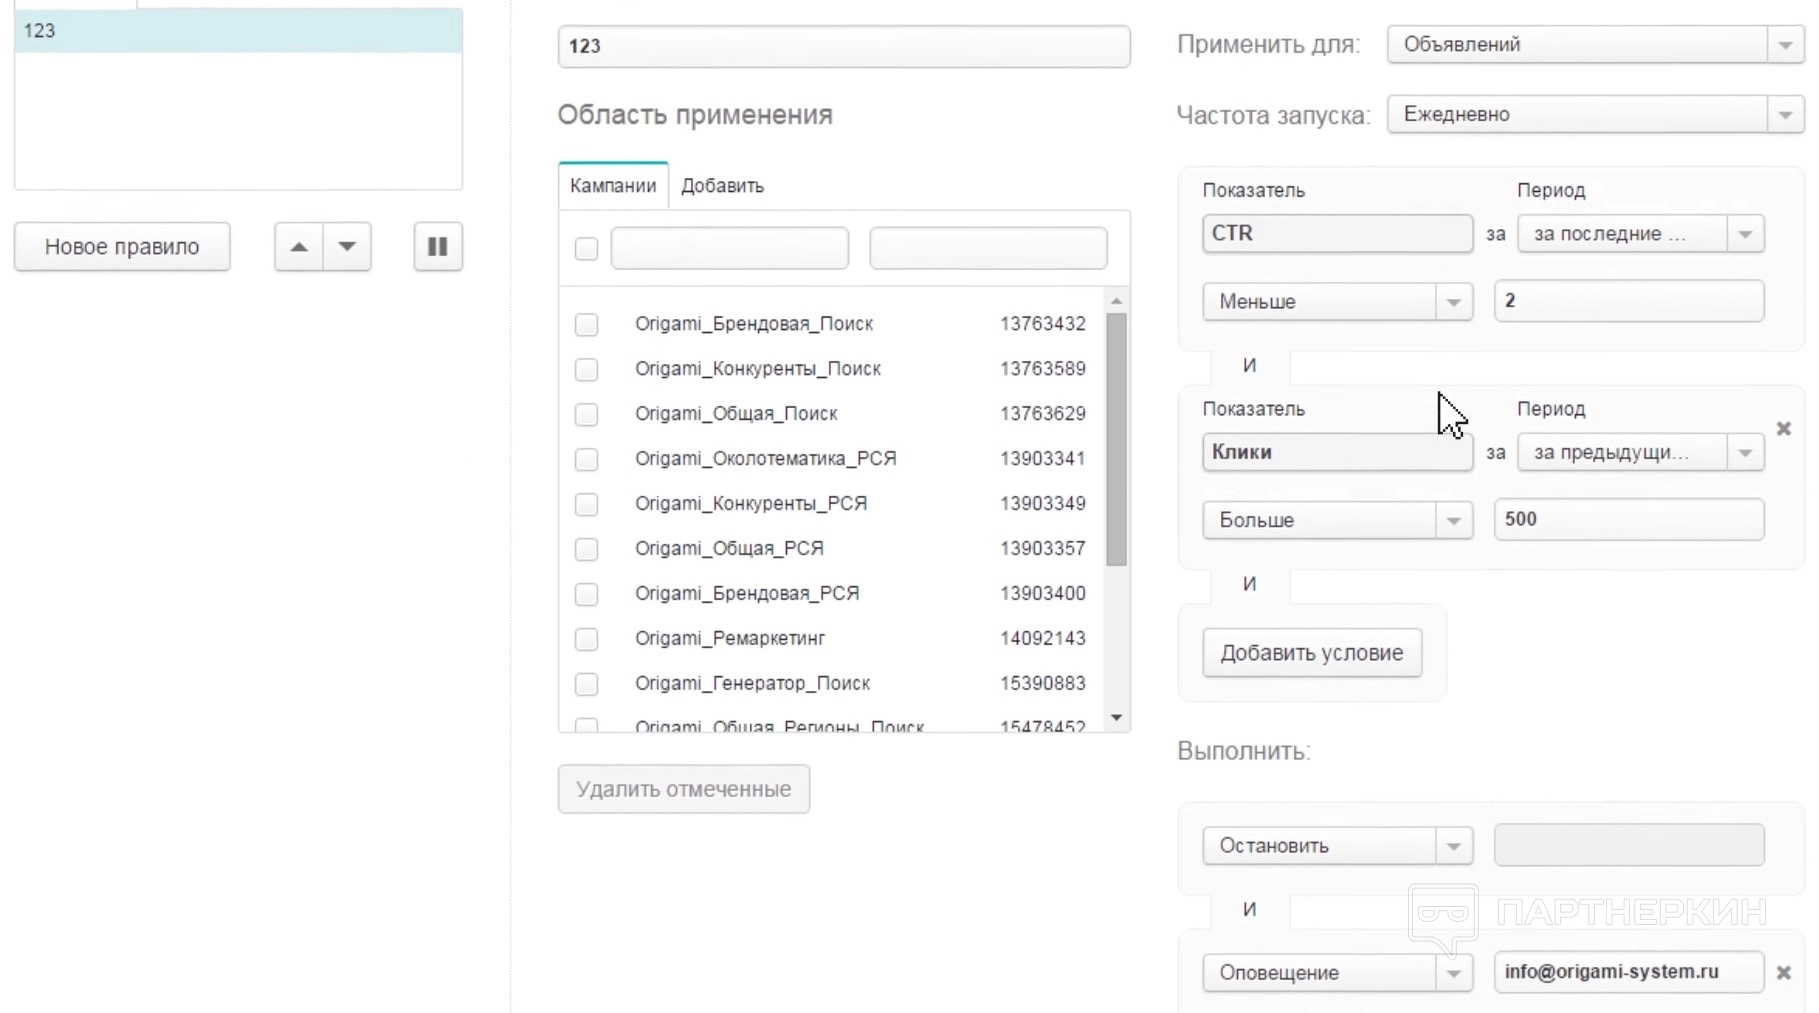Open the Меньше comparison dropdown

(1337, 302)
